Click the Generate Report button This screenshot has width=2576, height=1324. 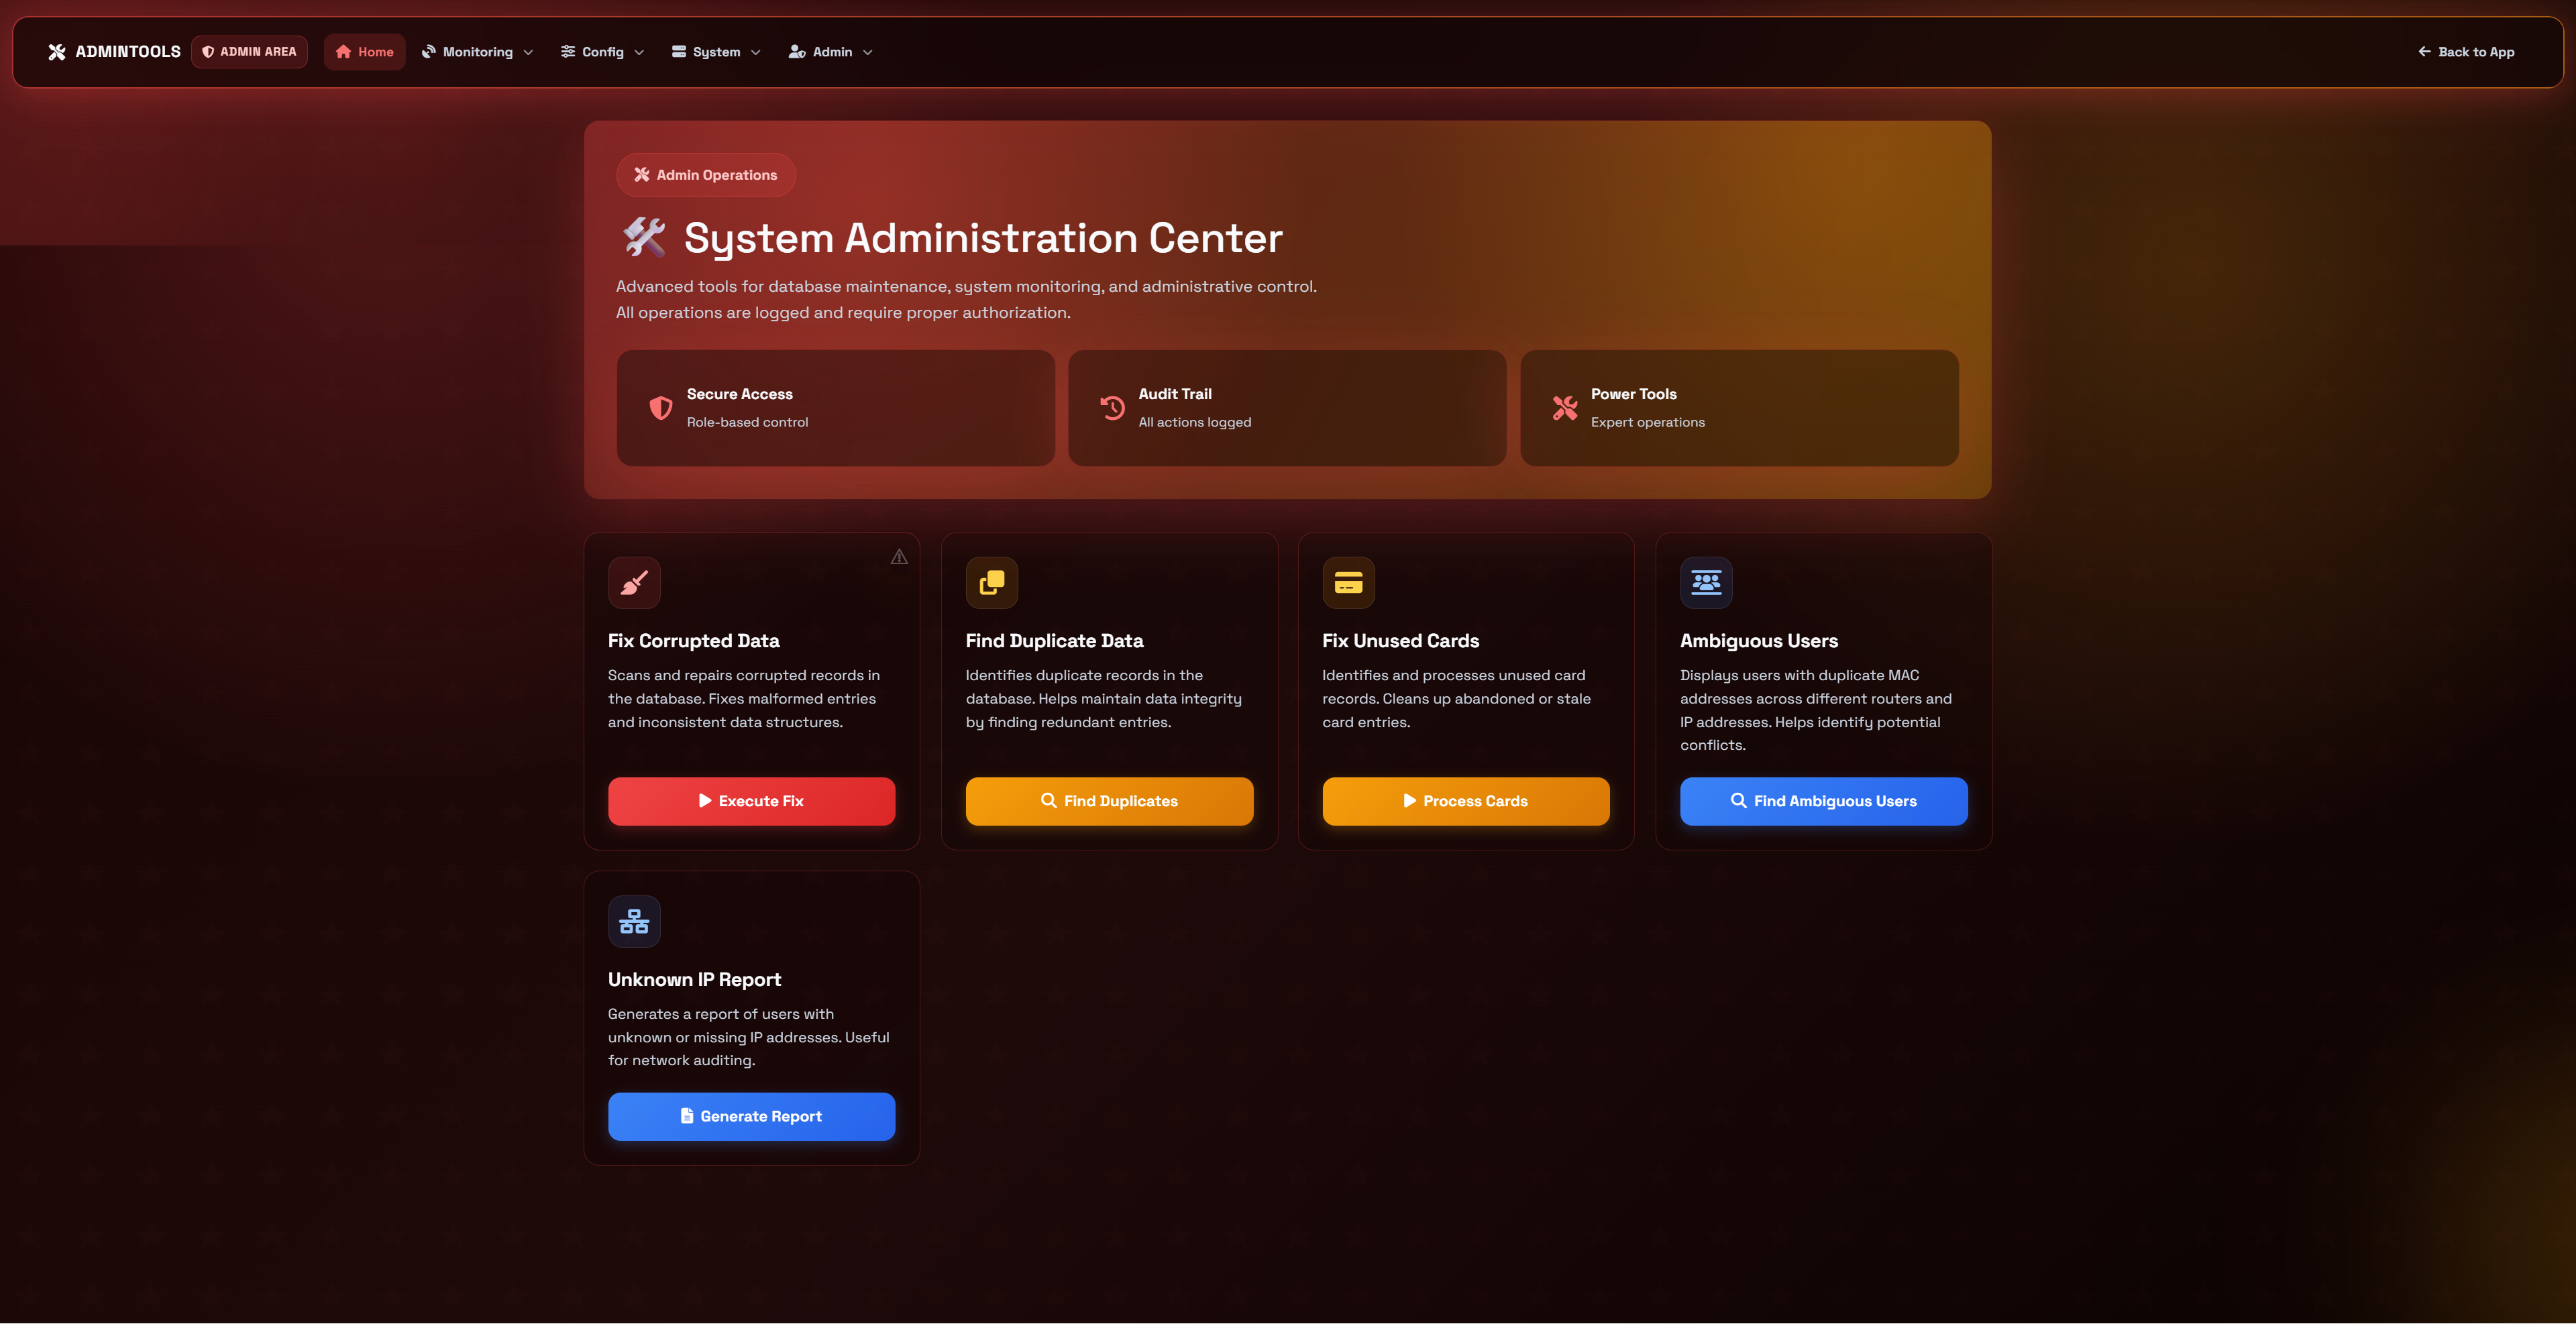751,1116
